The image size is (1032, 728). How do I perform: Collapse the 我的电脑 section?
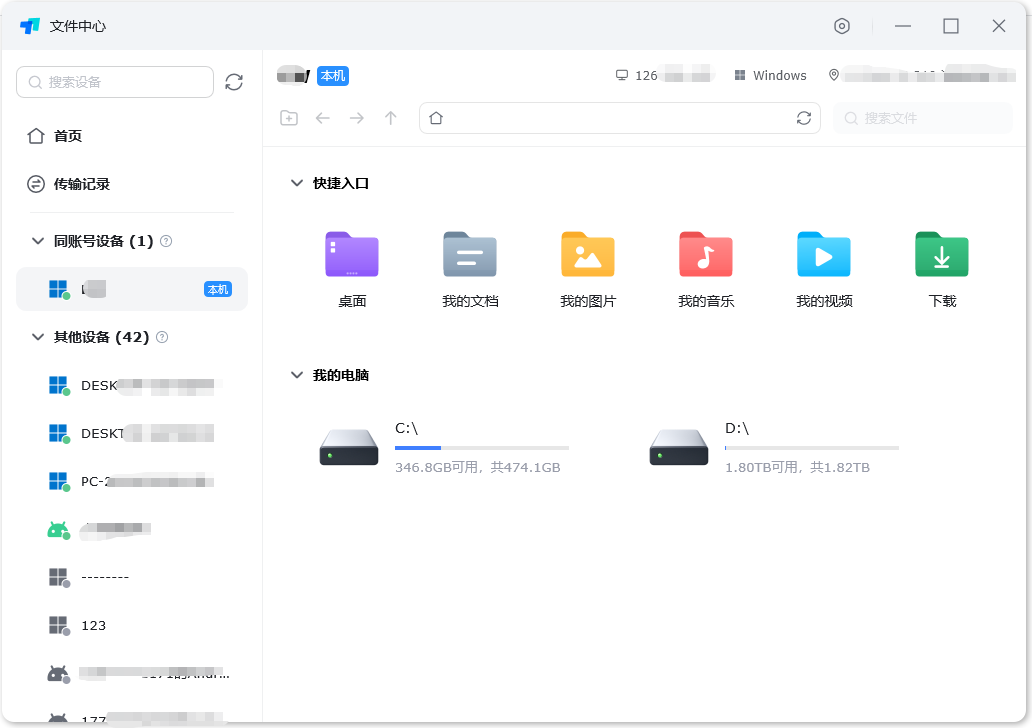click(x=297, y=375)
